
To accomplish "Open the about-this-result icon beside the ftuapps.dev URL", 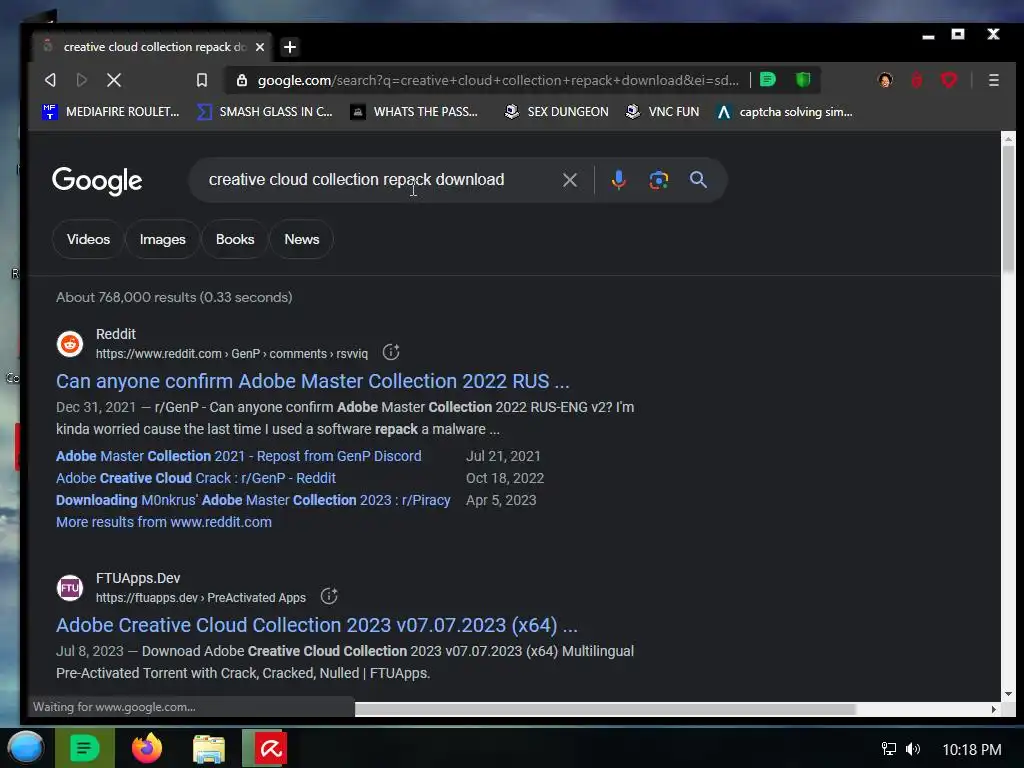I will pos(328,596).
